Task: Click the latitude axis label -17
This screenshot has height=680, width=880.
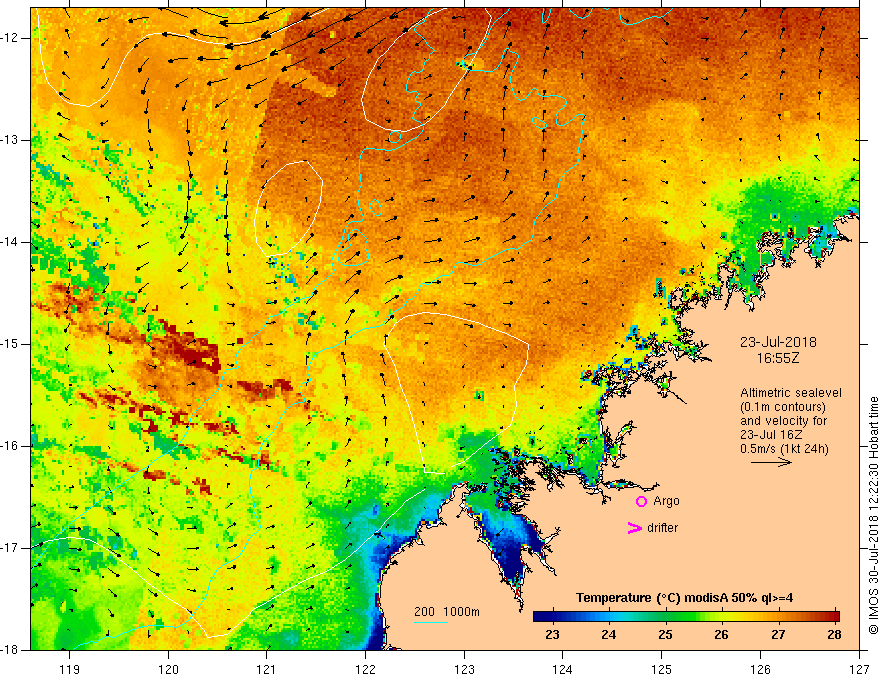Action: (10, 548)
